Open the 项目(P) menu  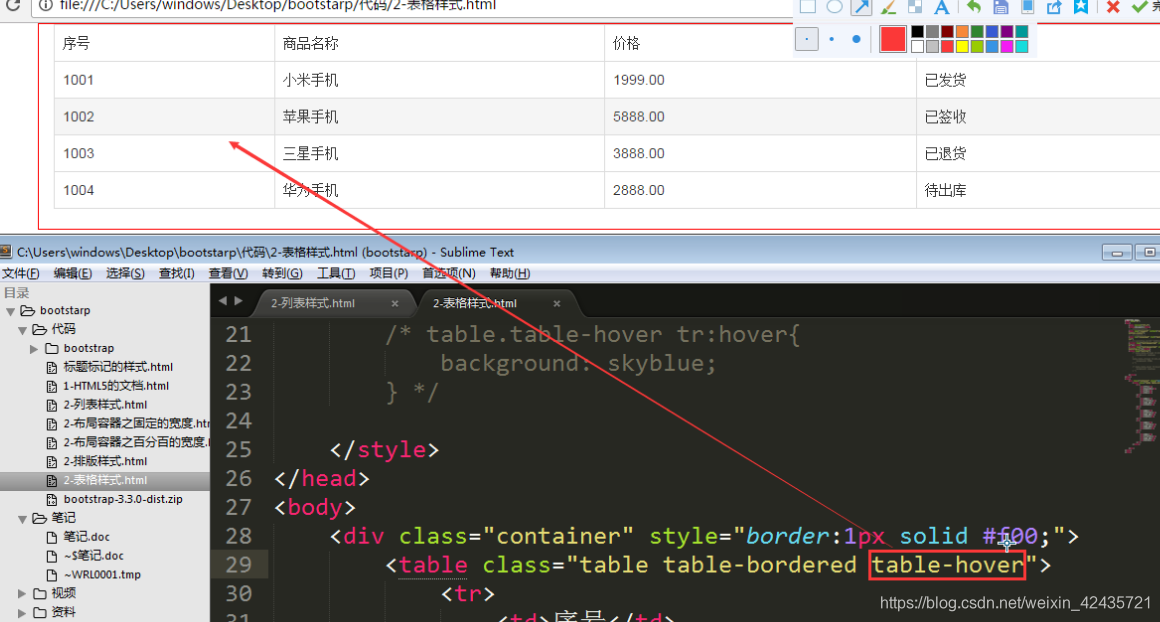click(388, 273)
